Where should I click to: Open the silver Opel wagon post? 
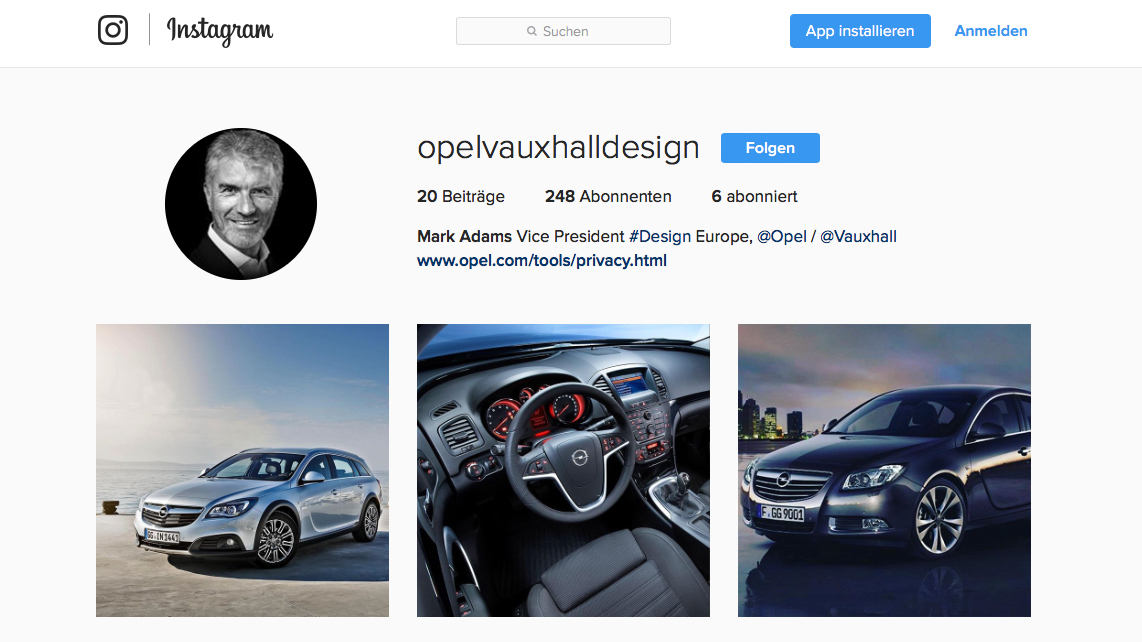pos(243,471)
